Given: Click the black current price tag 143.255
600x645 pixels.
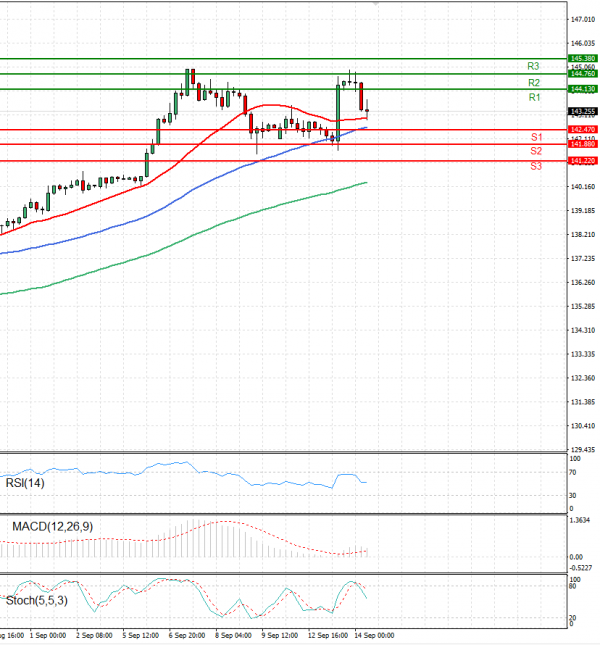Looking at the screenshot, I should point(582,111).
